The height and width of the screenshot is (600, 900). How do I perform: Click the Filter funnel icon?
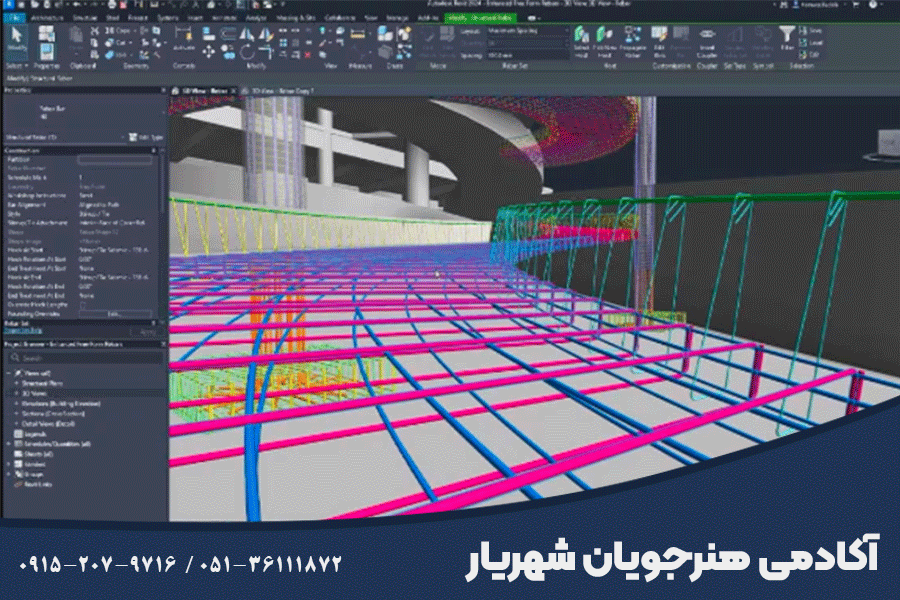tap(788, 39)
